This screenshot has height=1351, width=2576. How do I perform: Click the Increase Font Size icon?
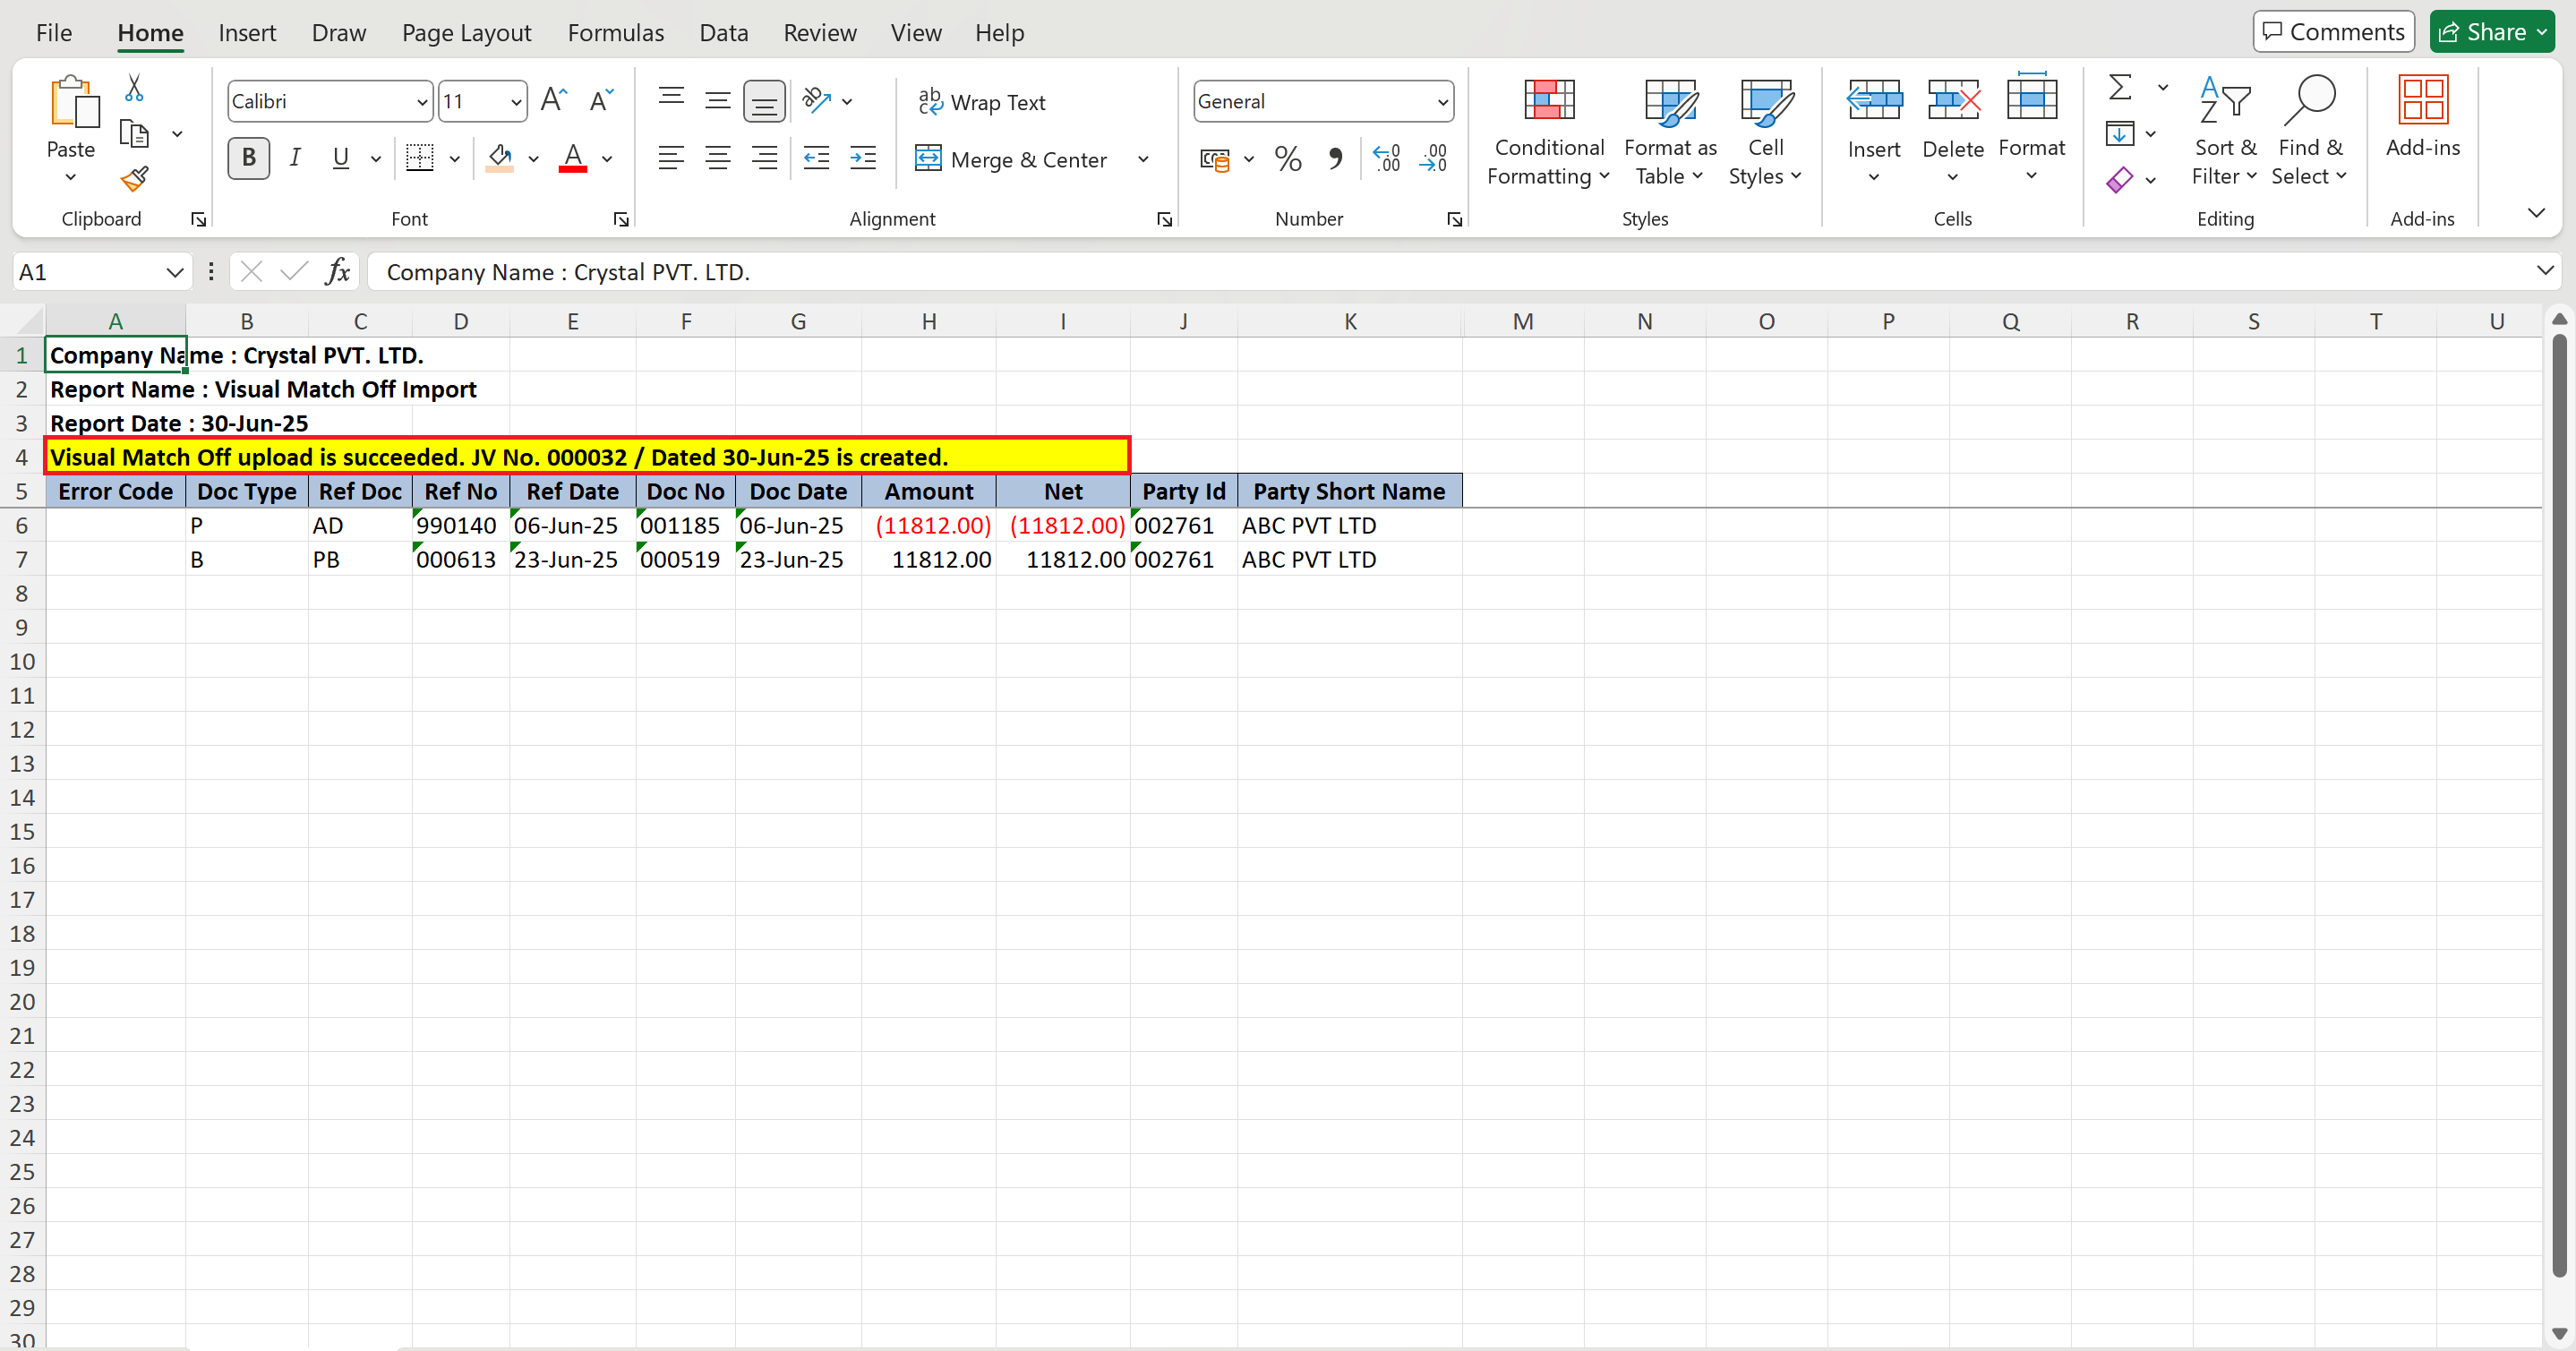click(x=553, y=100)
